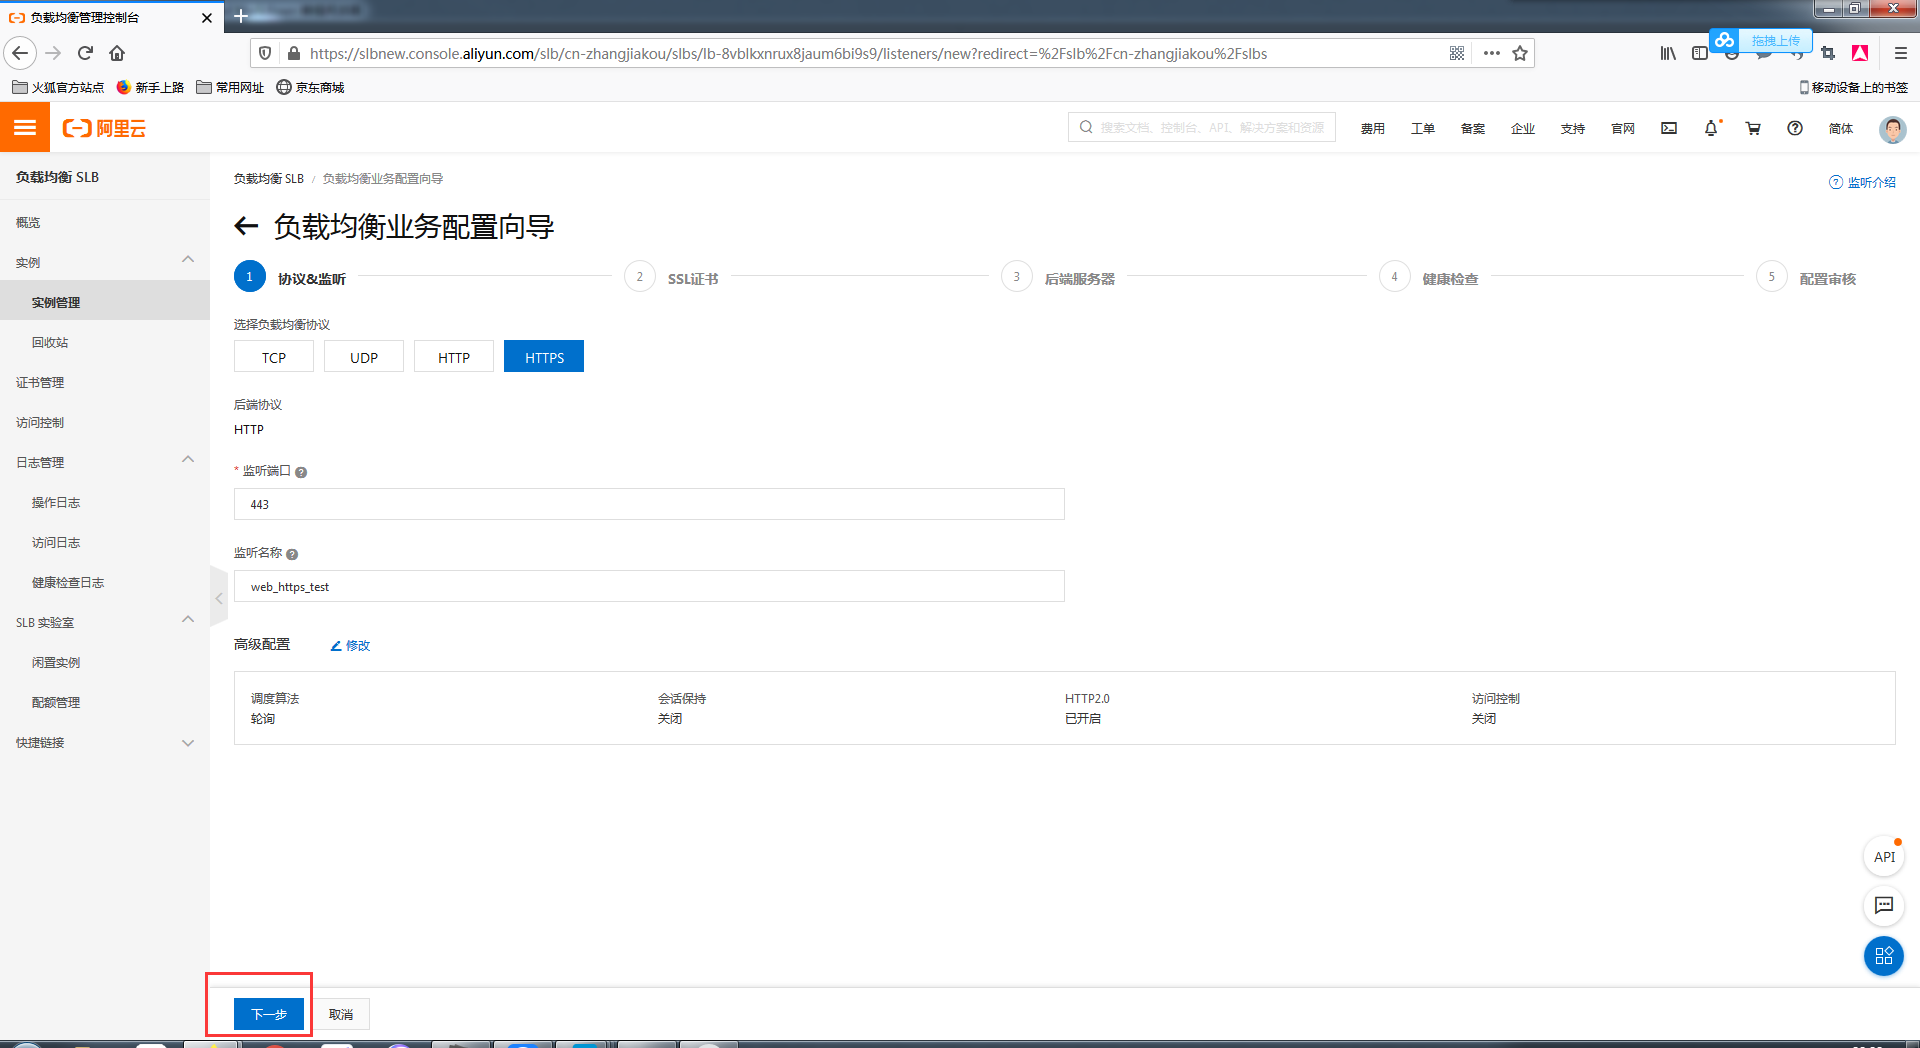This screenshot has height=1048, width=1920.
Task: Click the 修改 link under 高级配置
Action: [x=349, y=645]
